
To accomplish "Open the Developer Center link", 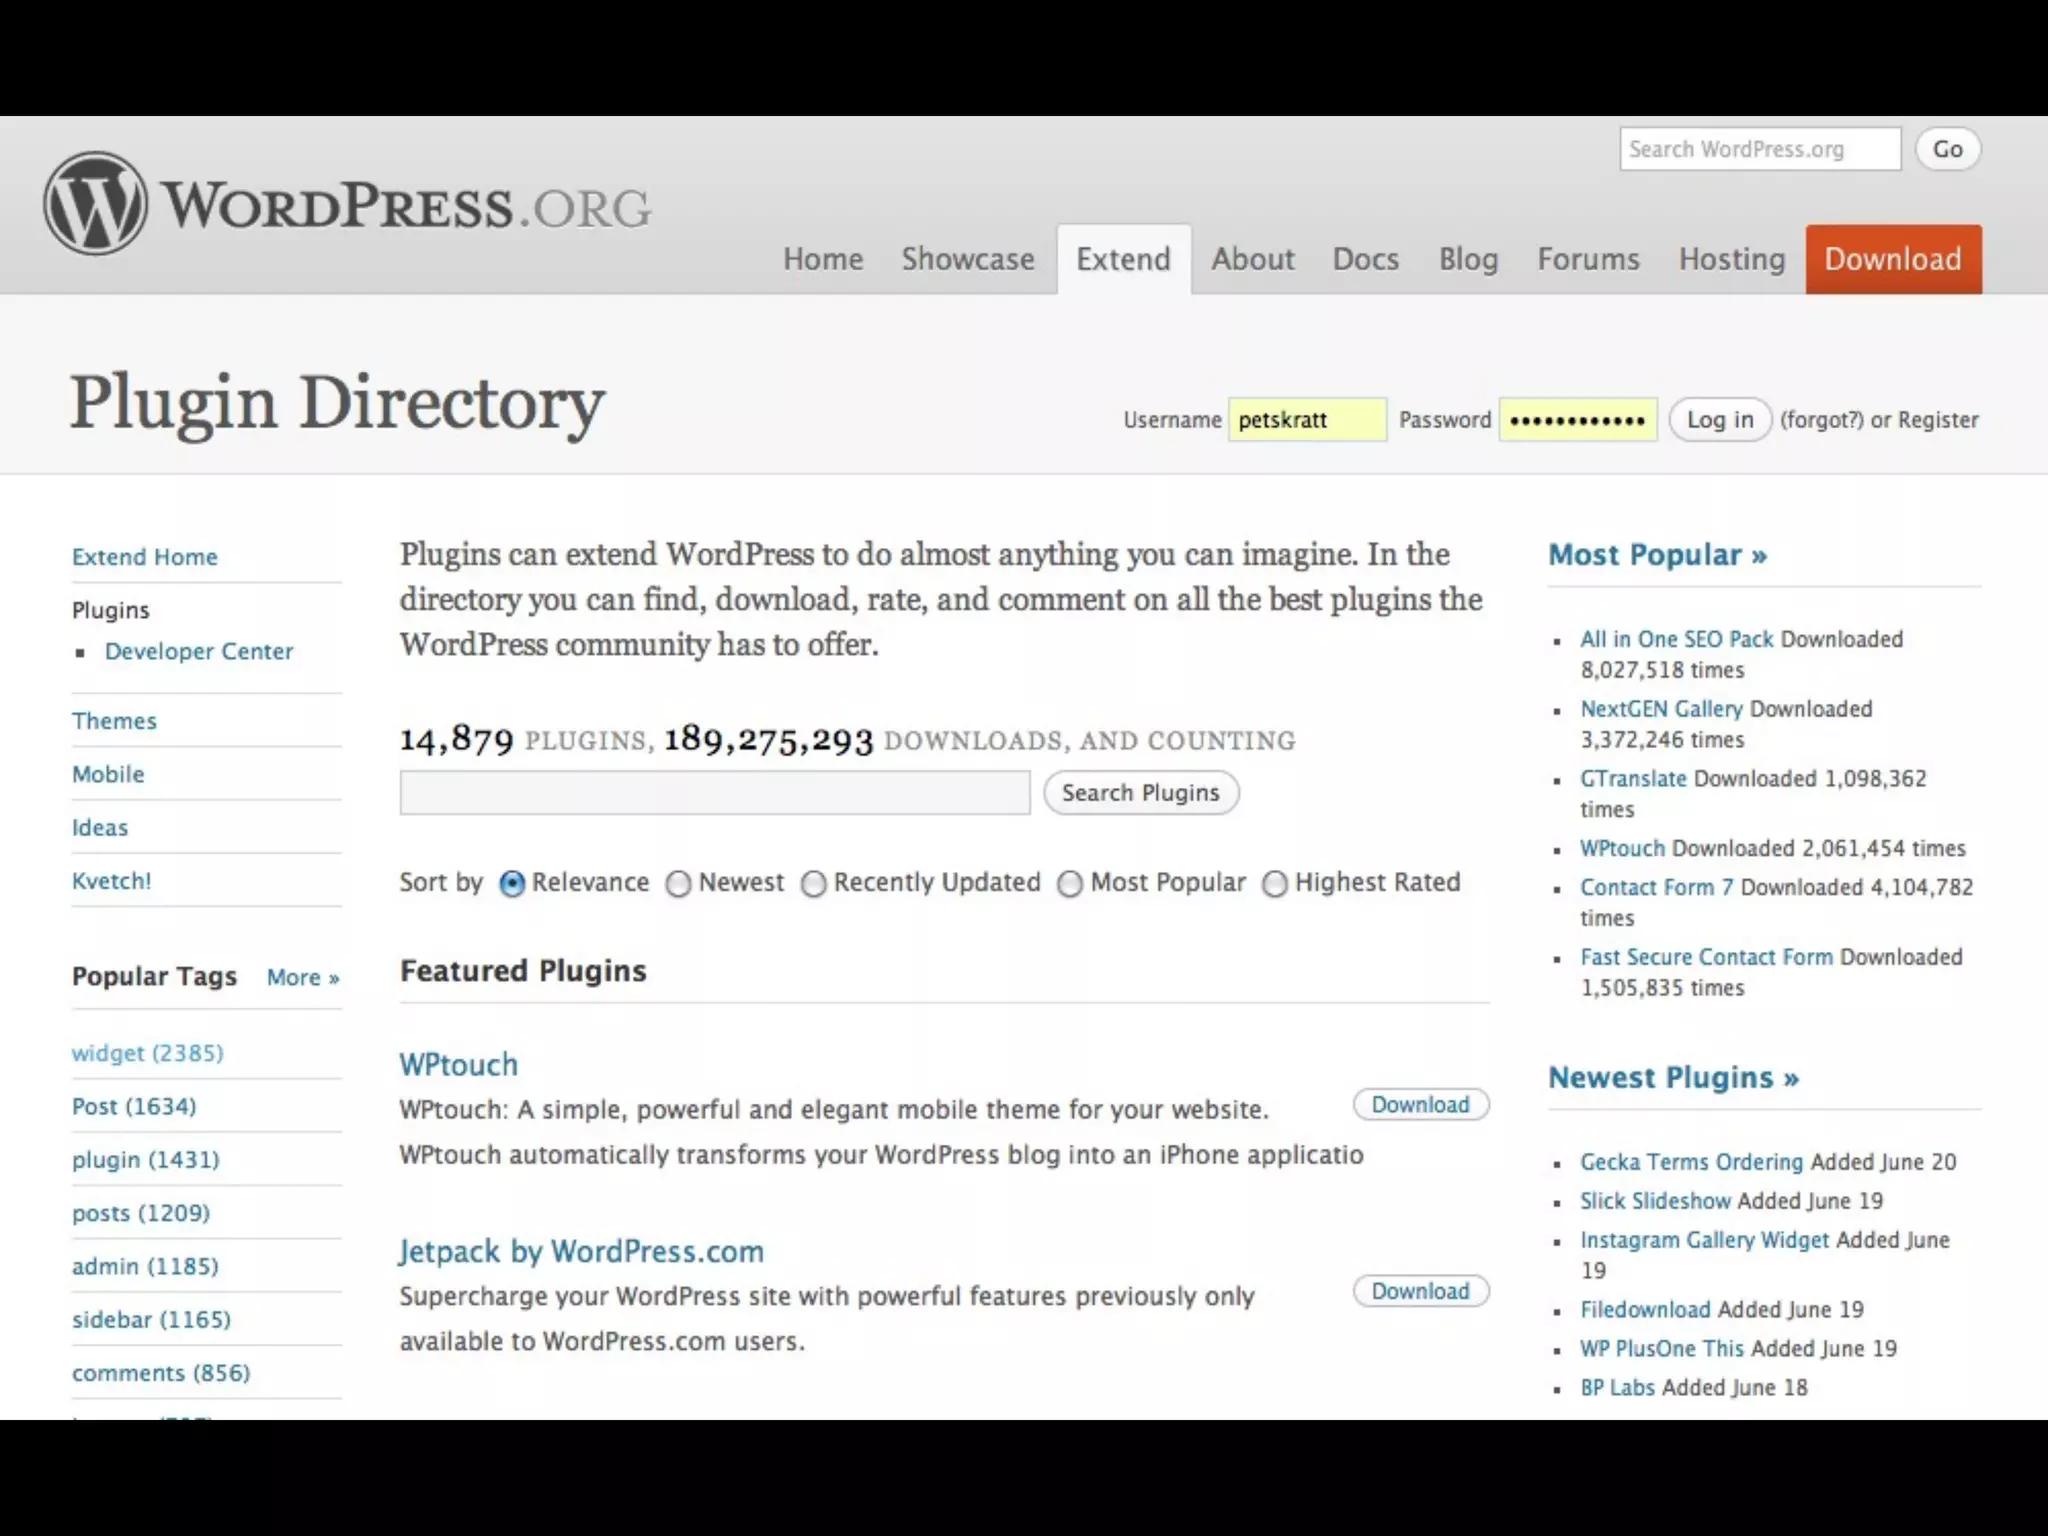I will click(x=199, y=652).
